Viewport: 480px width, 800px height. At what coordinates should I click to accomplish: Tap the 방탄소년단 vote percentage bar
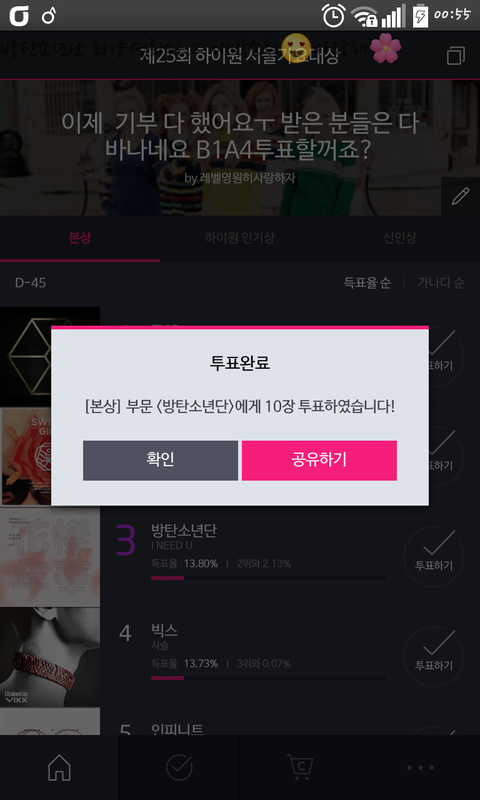tap(268, 578)
